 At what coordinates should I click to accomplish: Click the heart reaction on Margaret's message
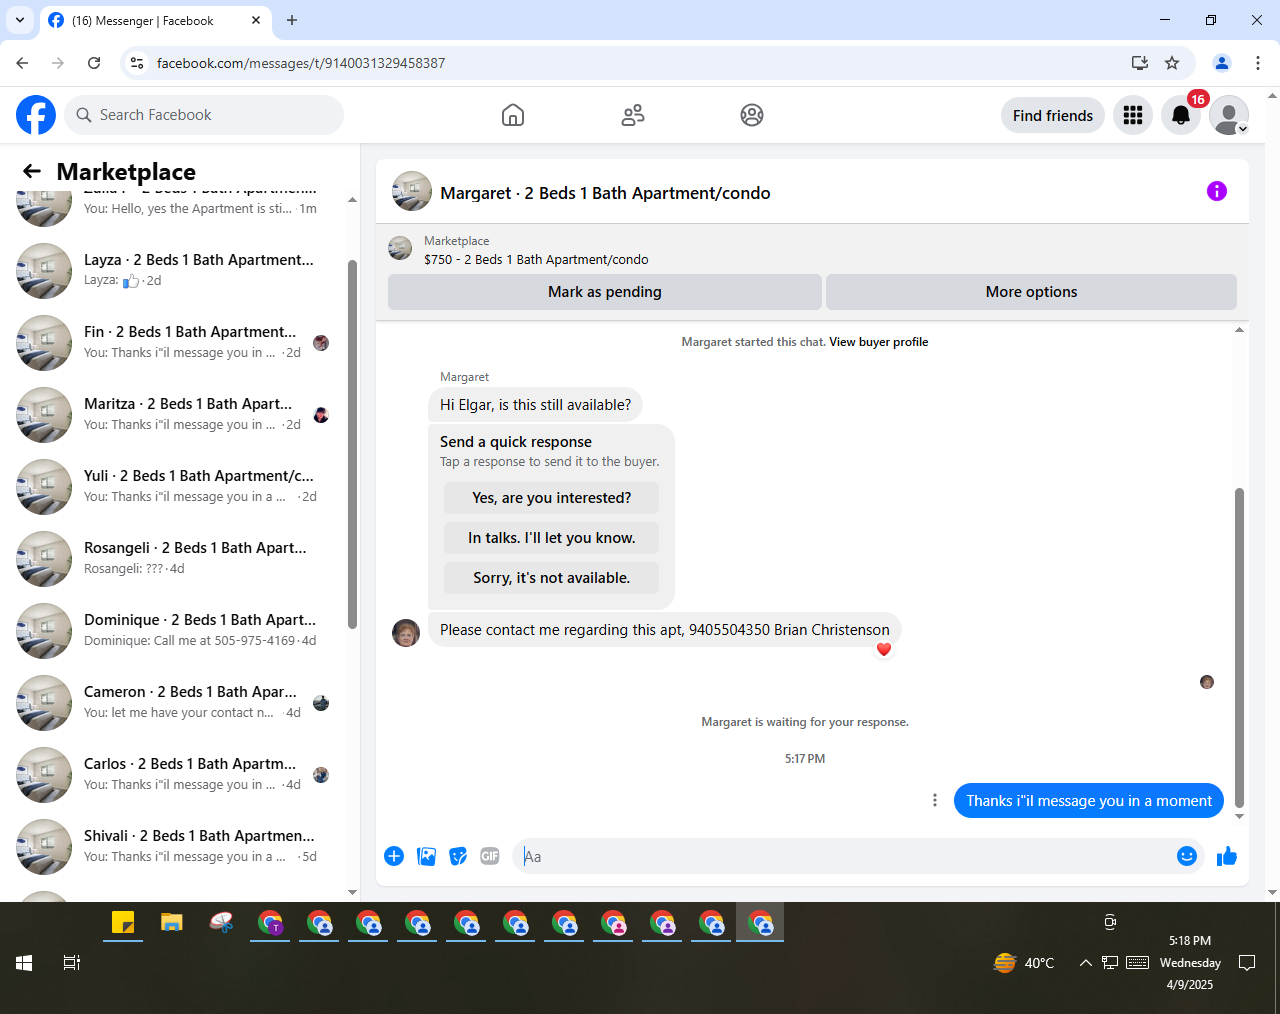[x=884, y=649]
